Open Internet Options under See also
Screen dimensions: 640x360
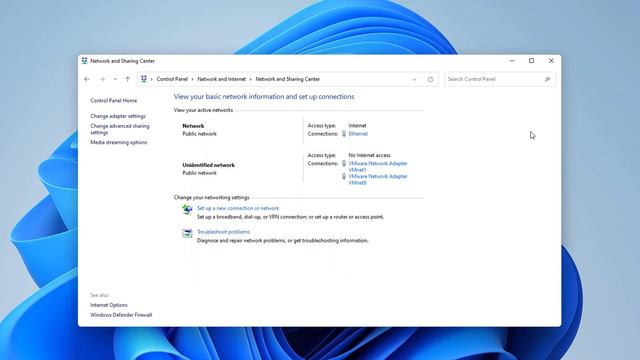(x=109, y=305)
